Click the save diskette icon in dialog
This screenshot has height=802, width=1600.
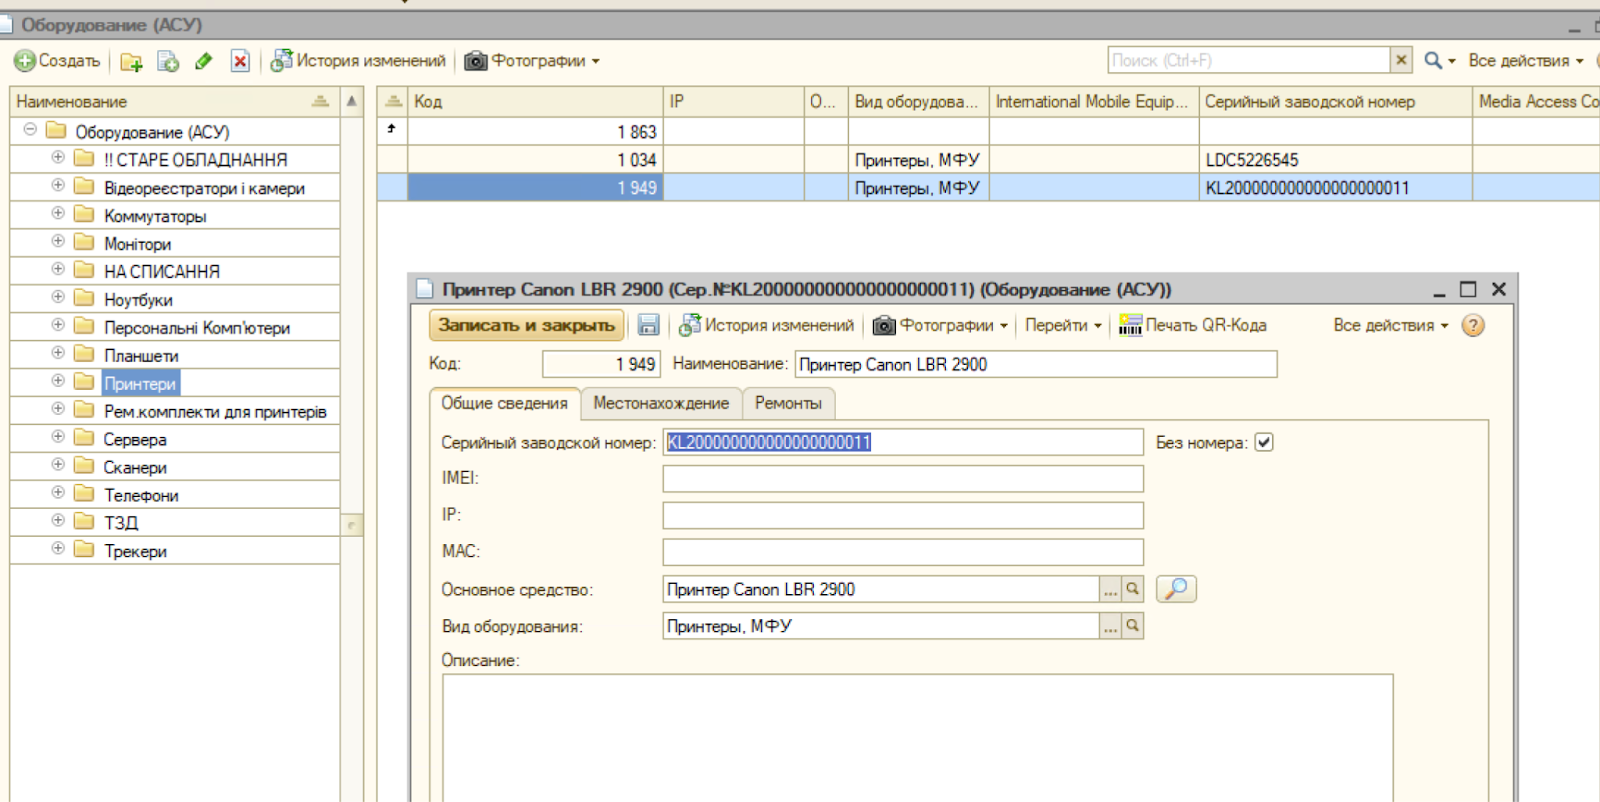coord(648,325)
